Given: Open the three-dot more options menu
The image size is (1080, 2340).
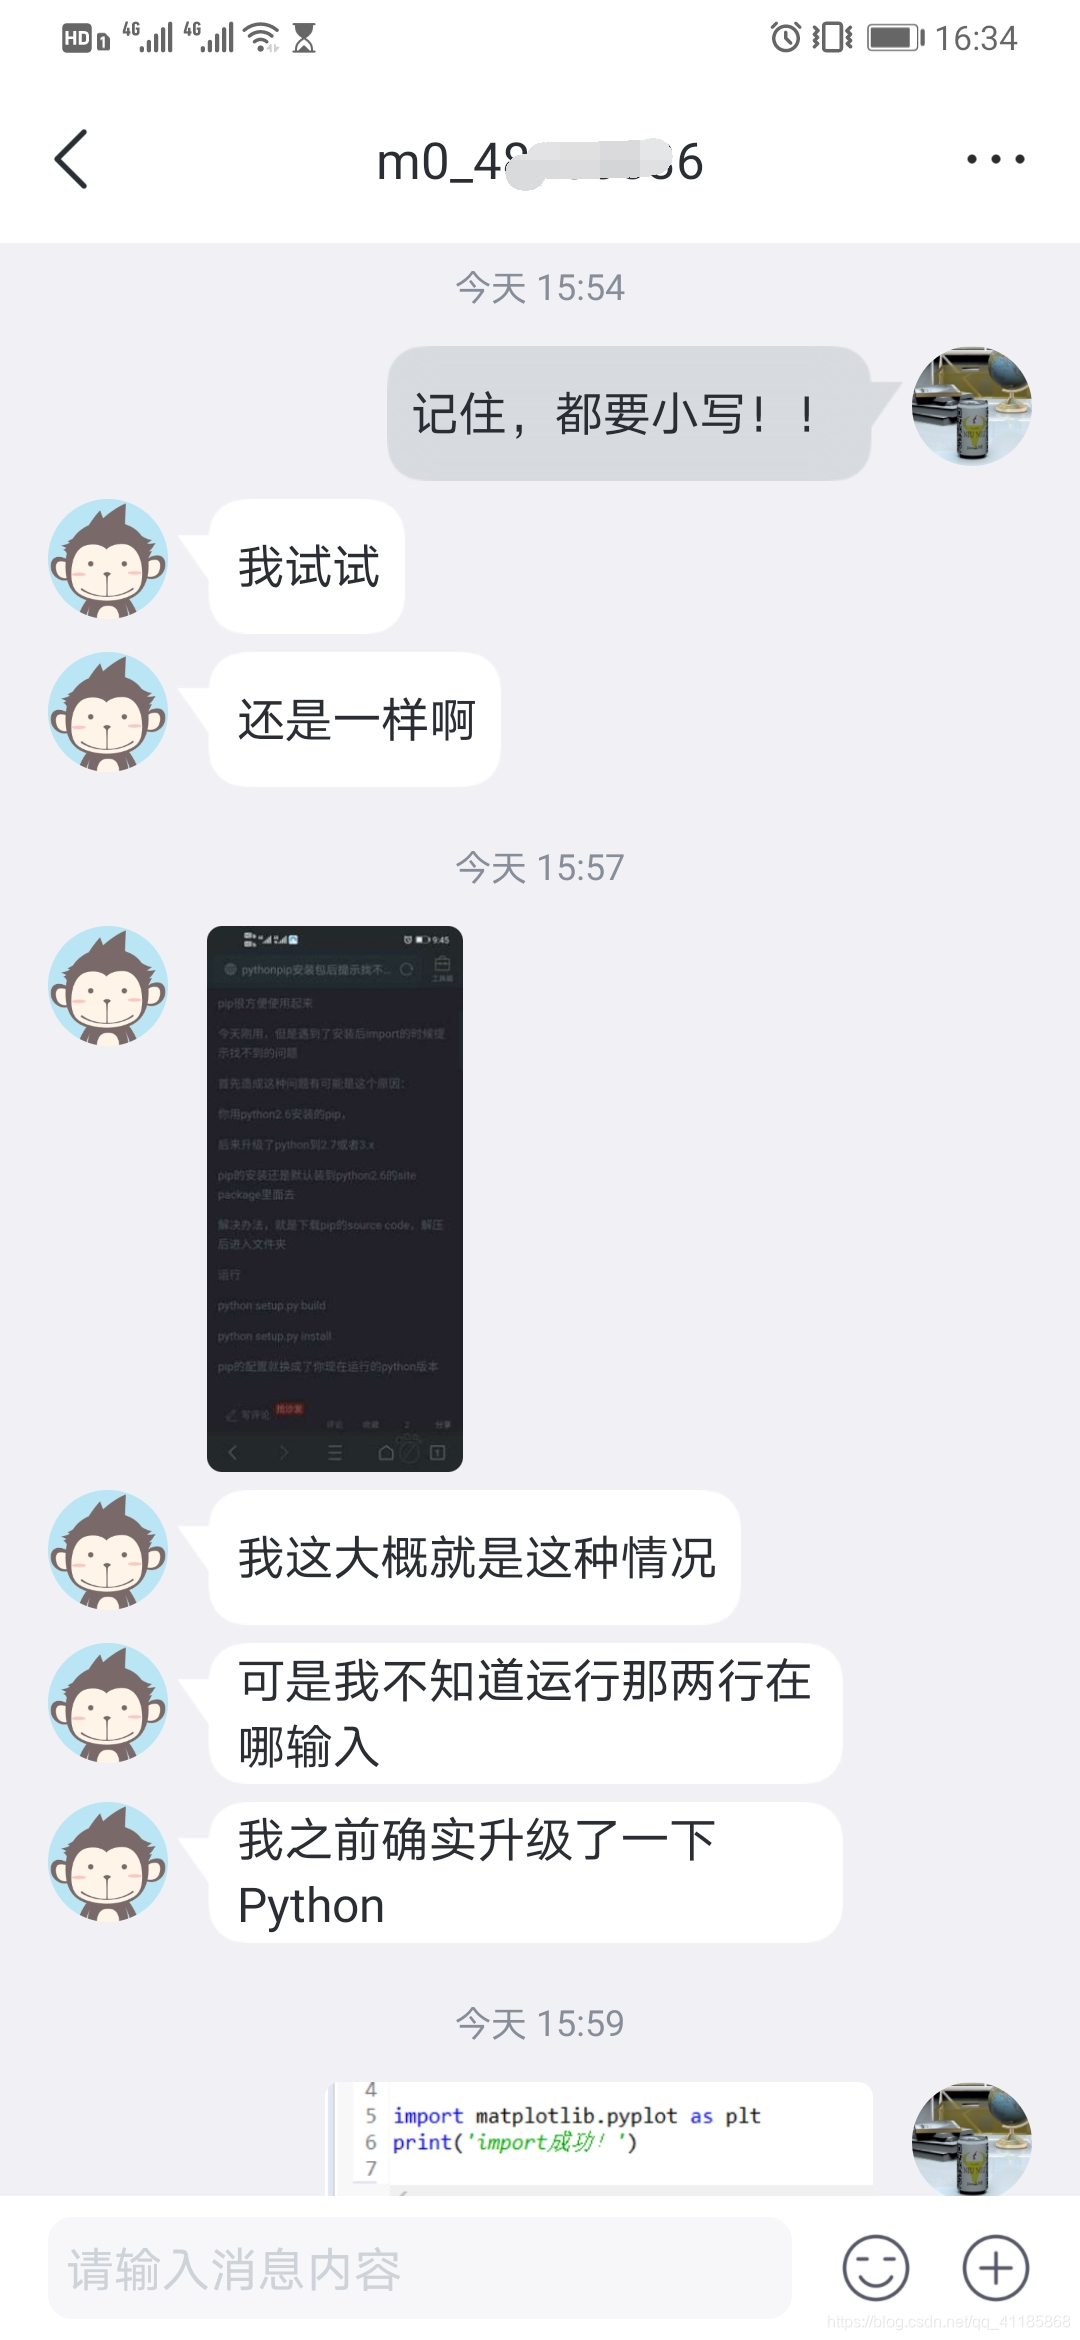Looking at the screenshot, I should click(995, 159).
